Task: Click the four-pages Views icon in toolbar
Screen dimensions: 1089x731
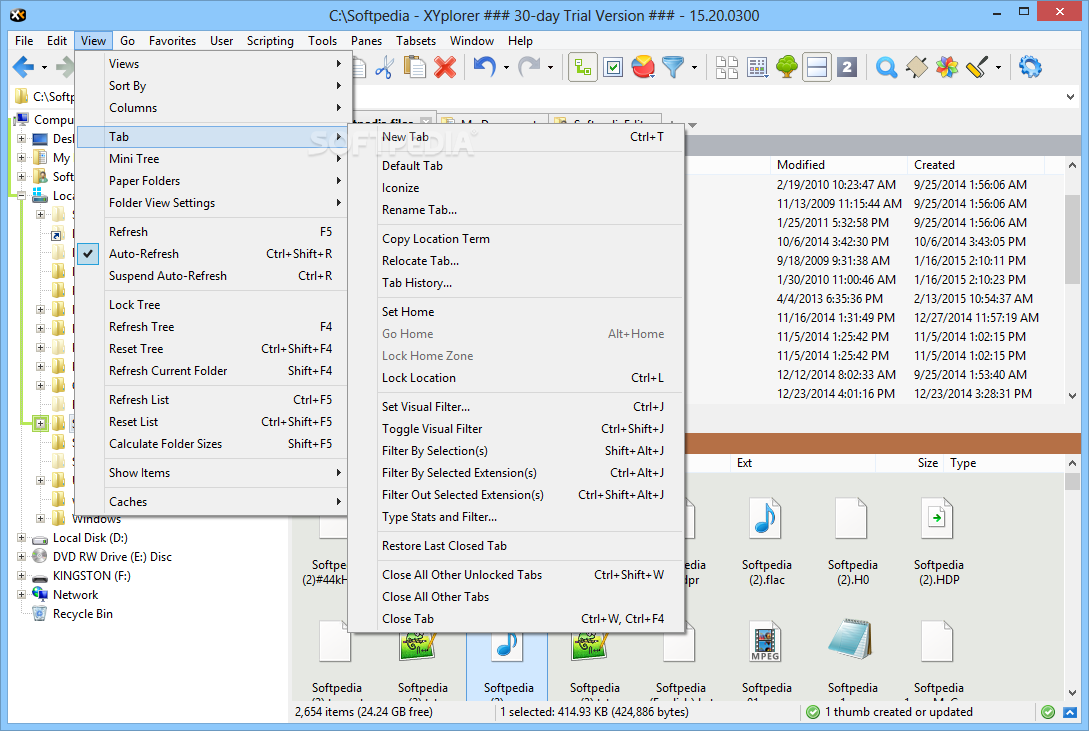Action: coord(726,67)
